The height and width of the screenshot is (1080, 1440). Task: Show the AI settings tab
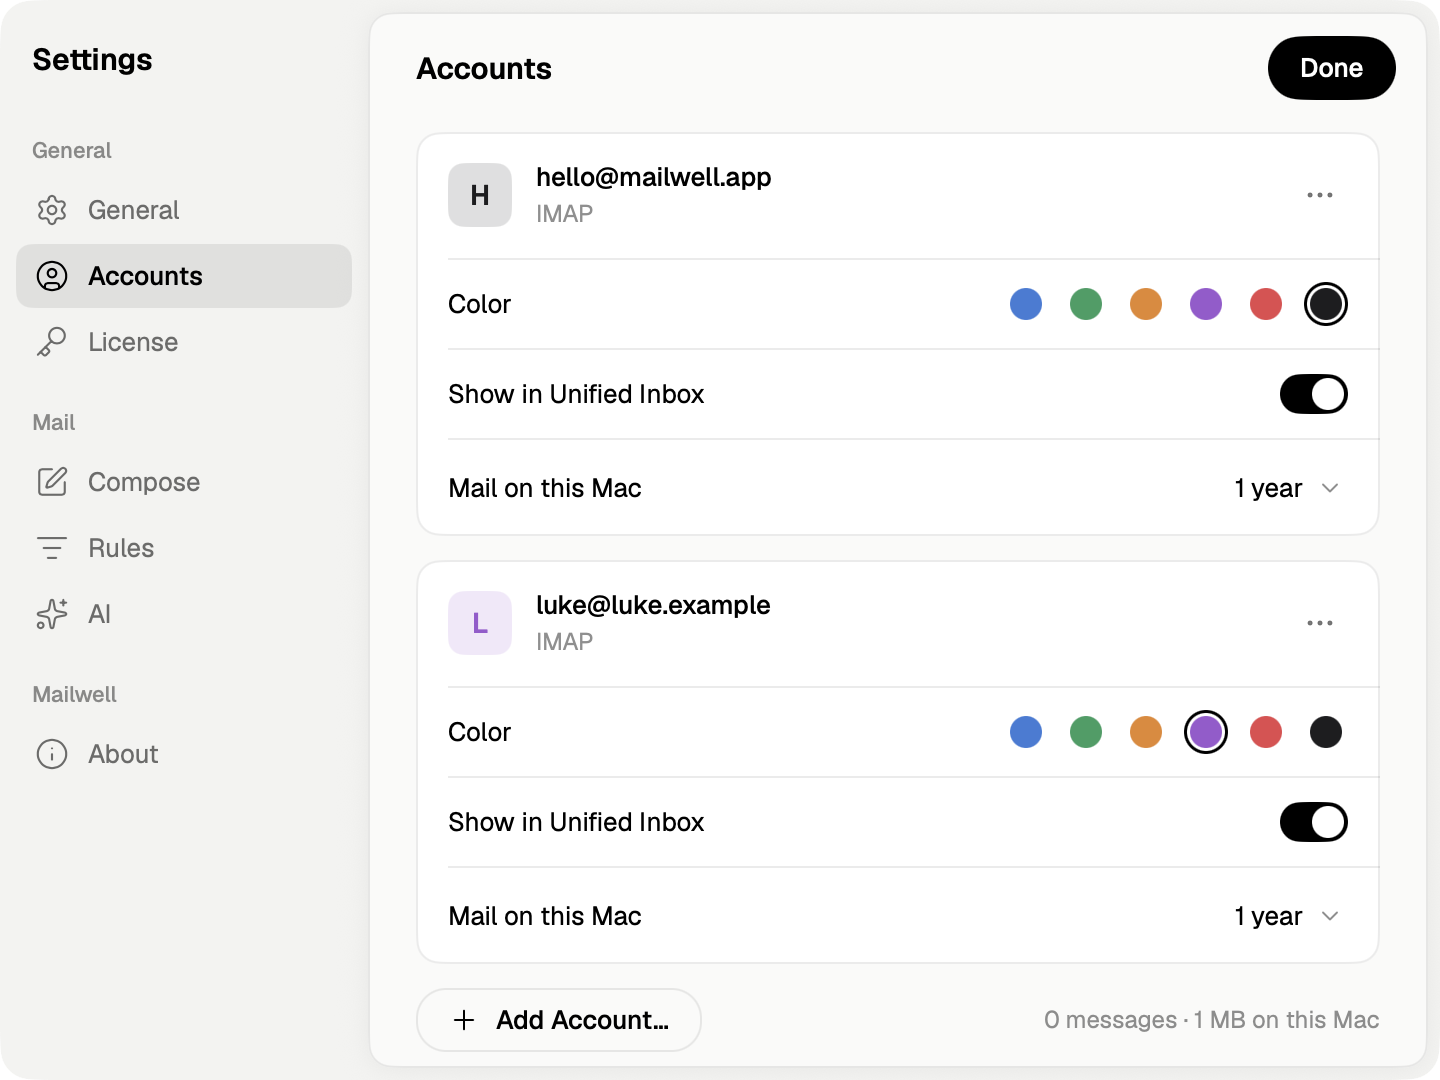pyautogui.click(x=184, y=614)
